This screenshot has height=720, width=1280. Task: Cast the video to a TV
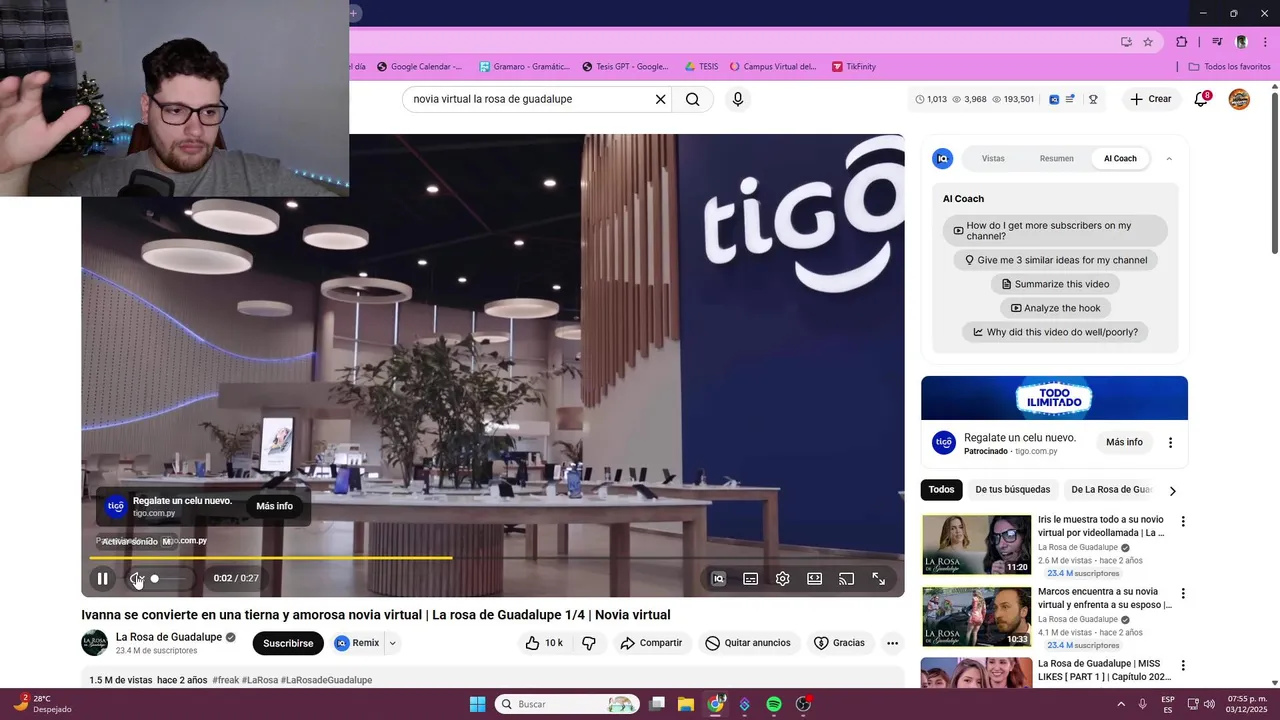(846, 578)
